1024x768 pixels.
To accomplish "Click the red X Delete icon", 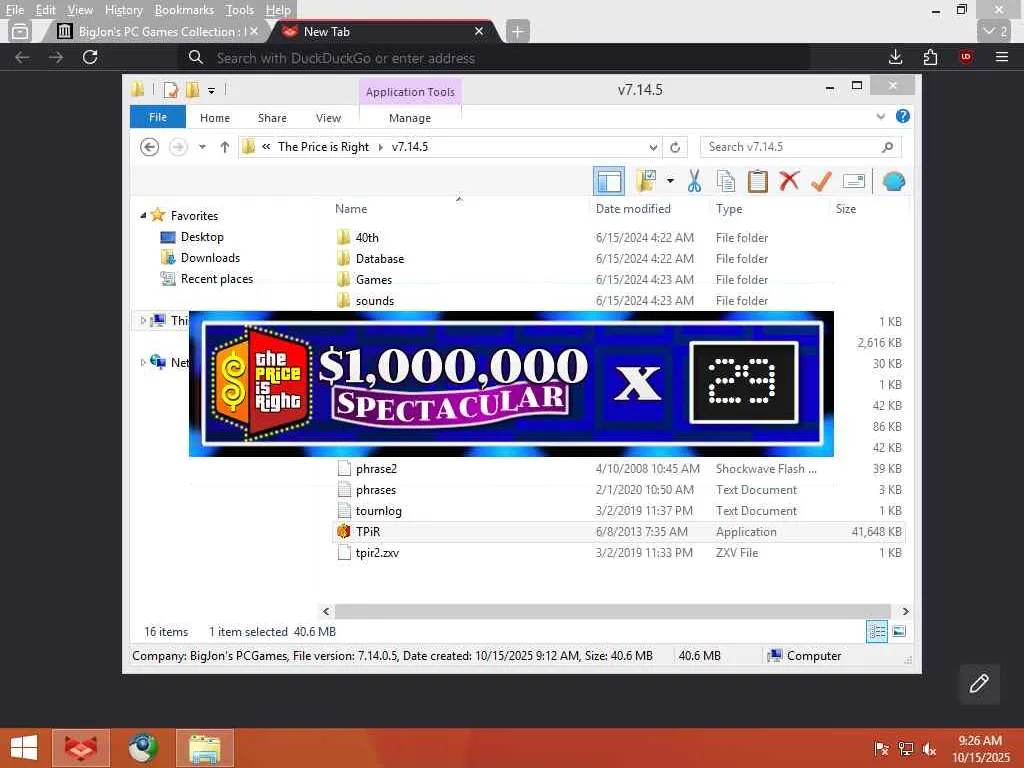I will pyautogui.click(x=789, y=181).
